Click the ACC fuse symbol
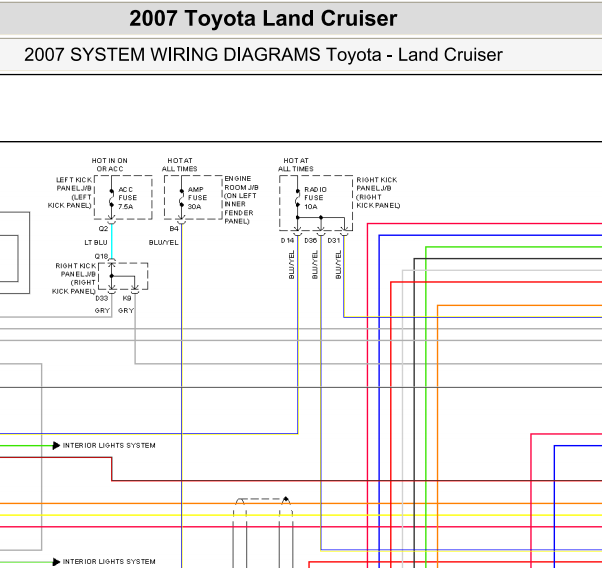 pyautogui.click(x=112, y=198)
